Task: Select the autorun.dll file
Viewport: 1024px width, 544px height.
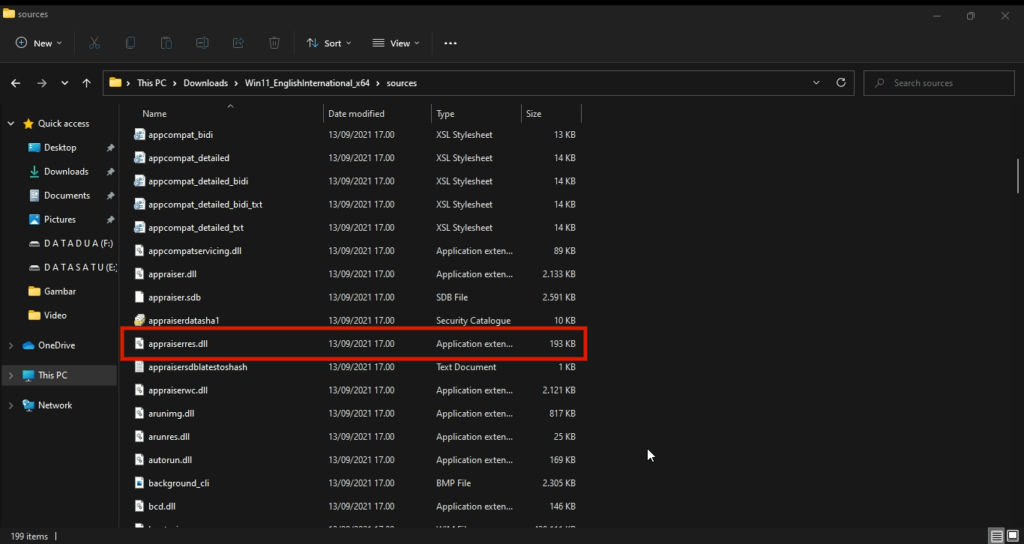Action: point(355,460)
